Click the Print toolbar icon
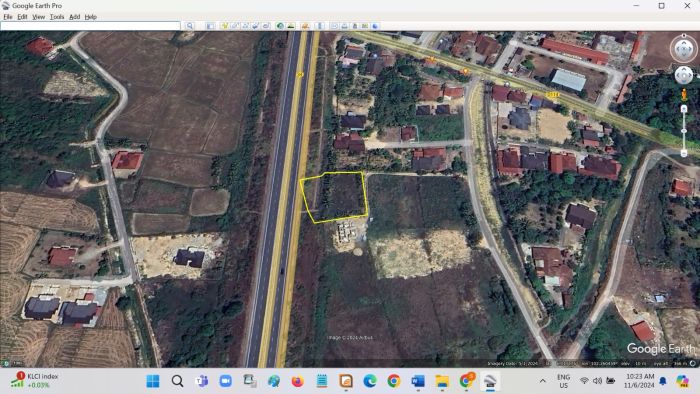 tap(344, 26)
